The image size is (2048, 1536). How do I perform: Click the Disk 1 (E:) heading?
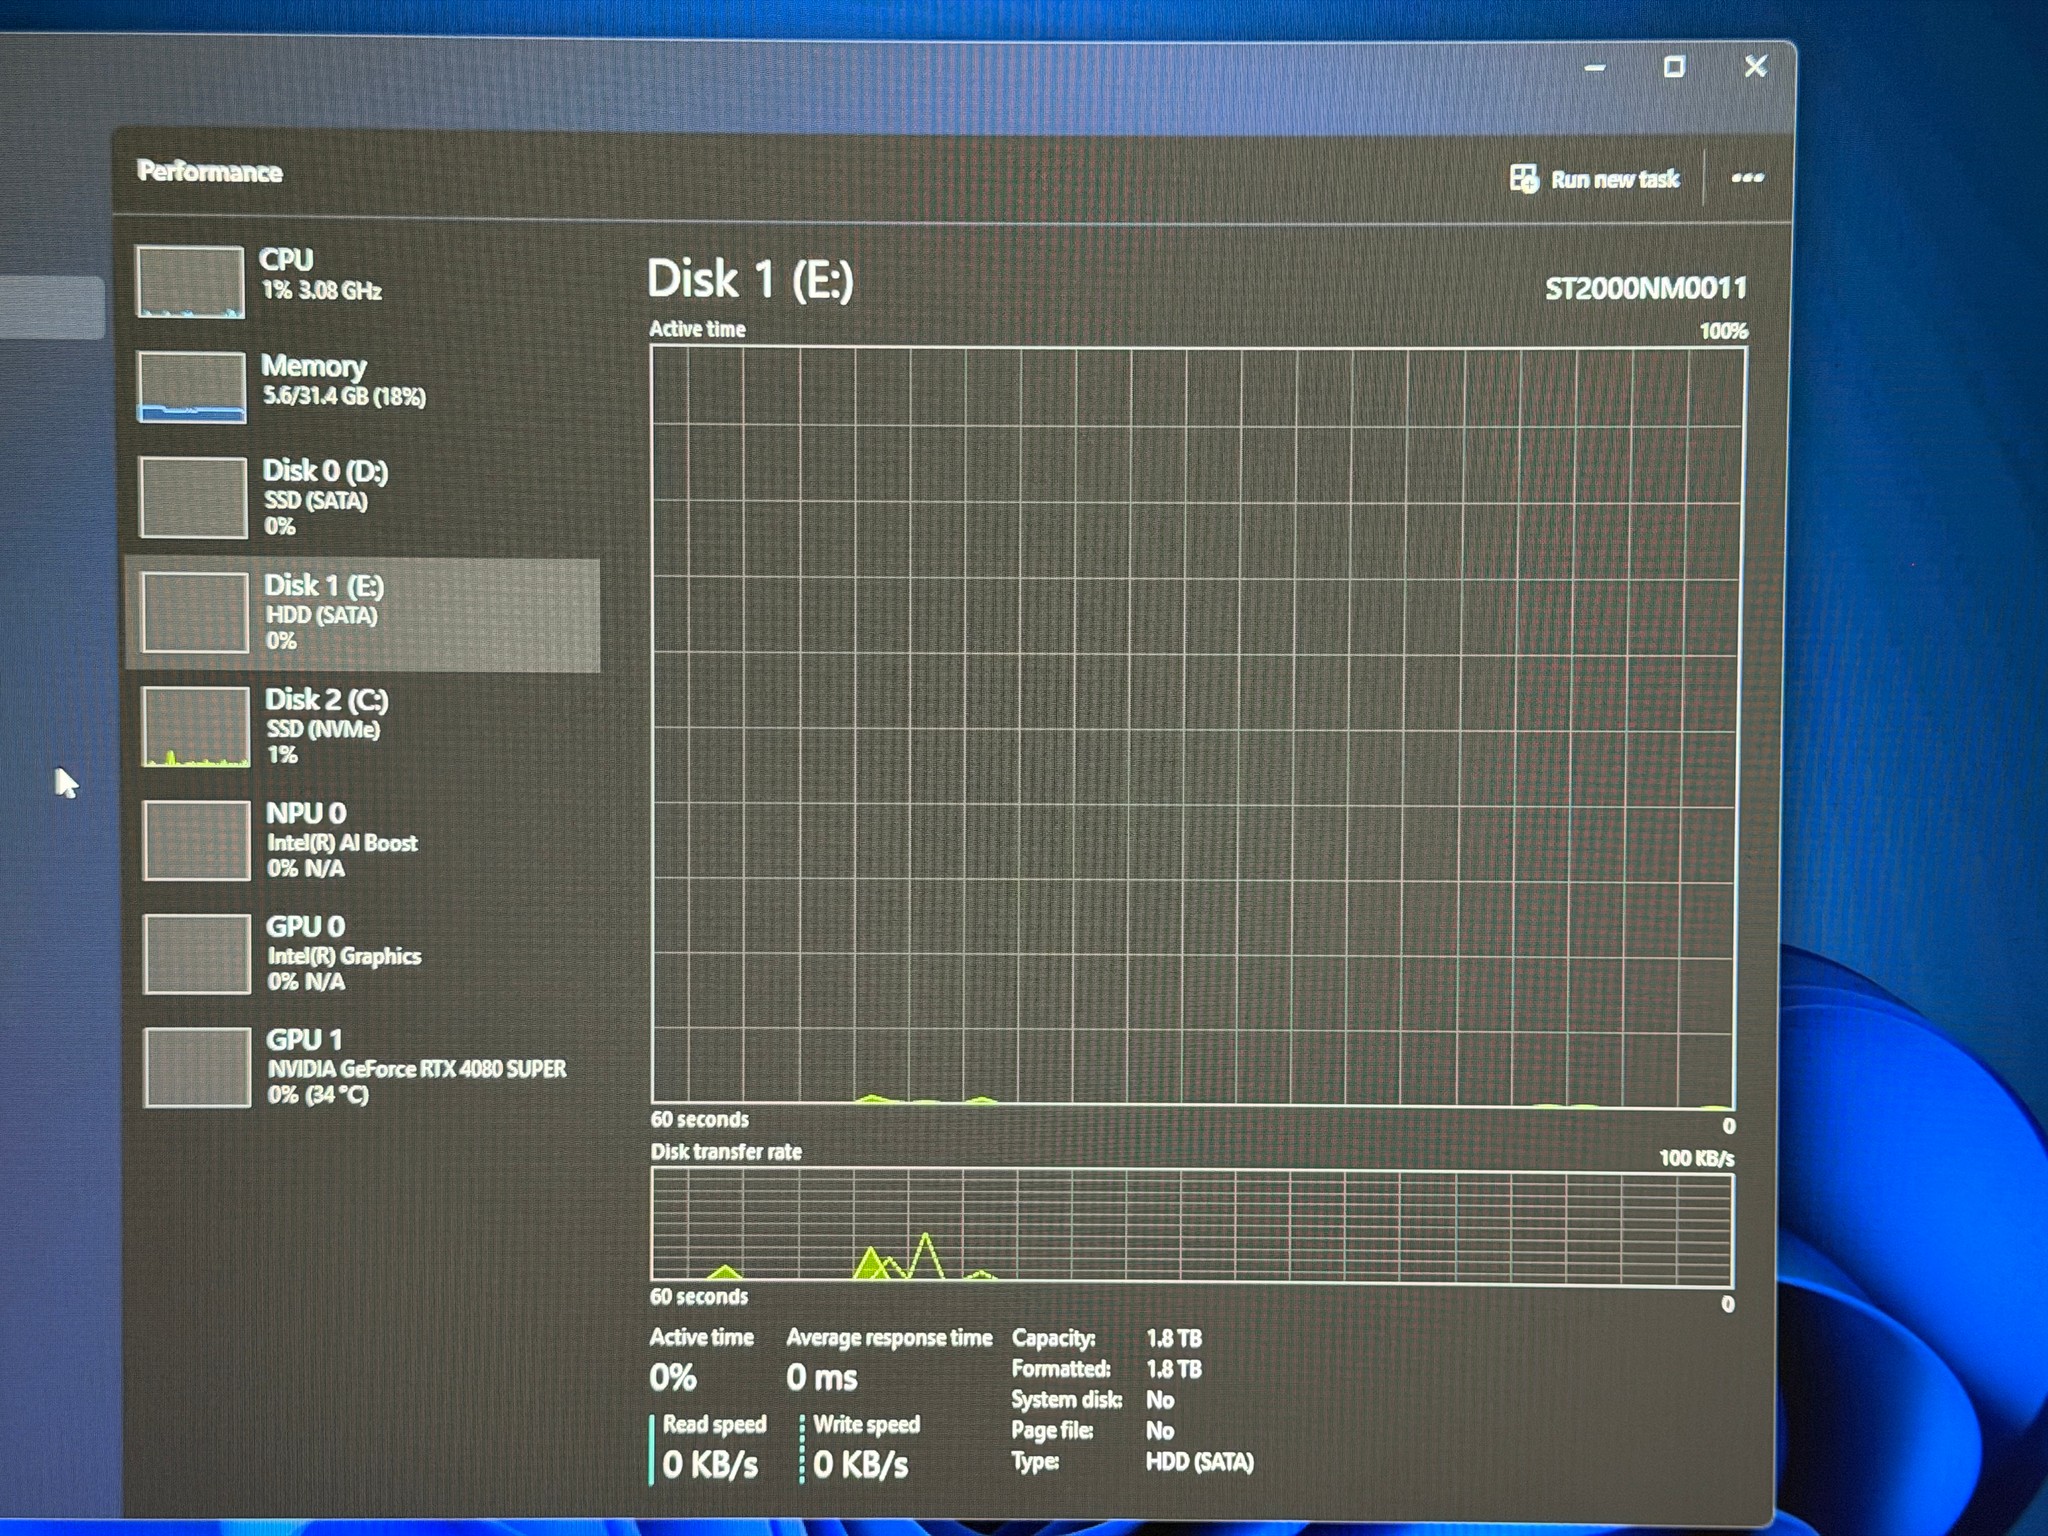(x=750, y=279)
